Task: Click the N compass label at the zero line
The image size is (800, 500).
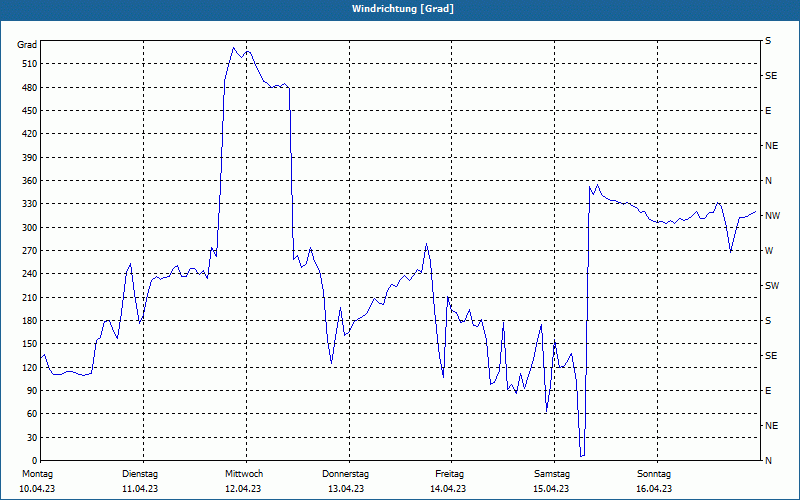Action: point(768,461)
